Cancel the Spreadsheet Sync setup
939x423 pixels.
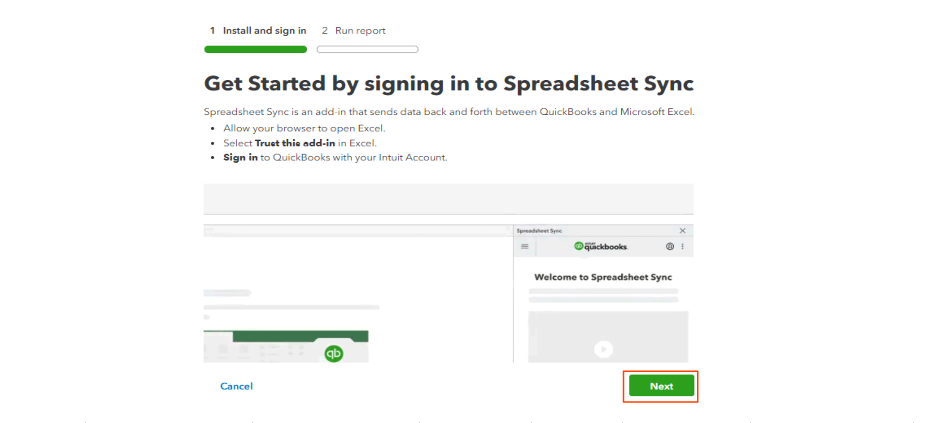pos(237,386)
